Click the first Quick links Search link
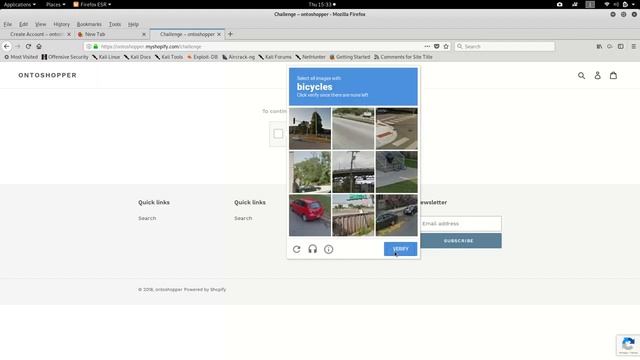Image resolution: width=640 pixels, height=360 pixels. tap(147, 218)
